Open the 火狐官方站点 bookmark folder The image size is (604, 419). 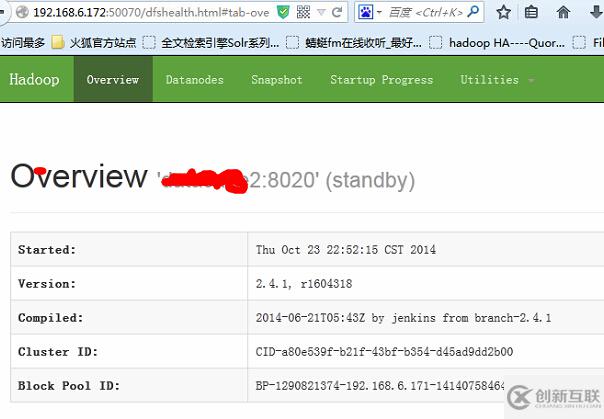click(x=94, y=42)
